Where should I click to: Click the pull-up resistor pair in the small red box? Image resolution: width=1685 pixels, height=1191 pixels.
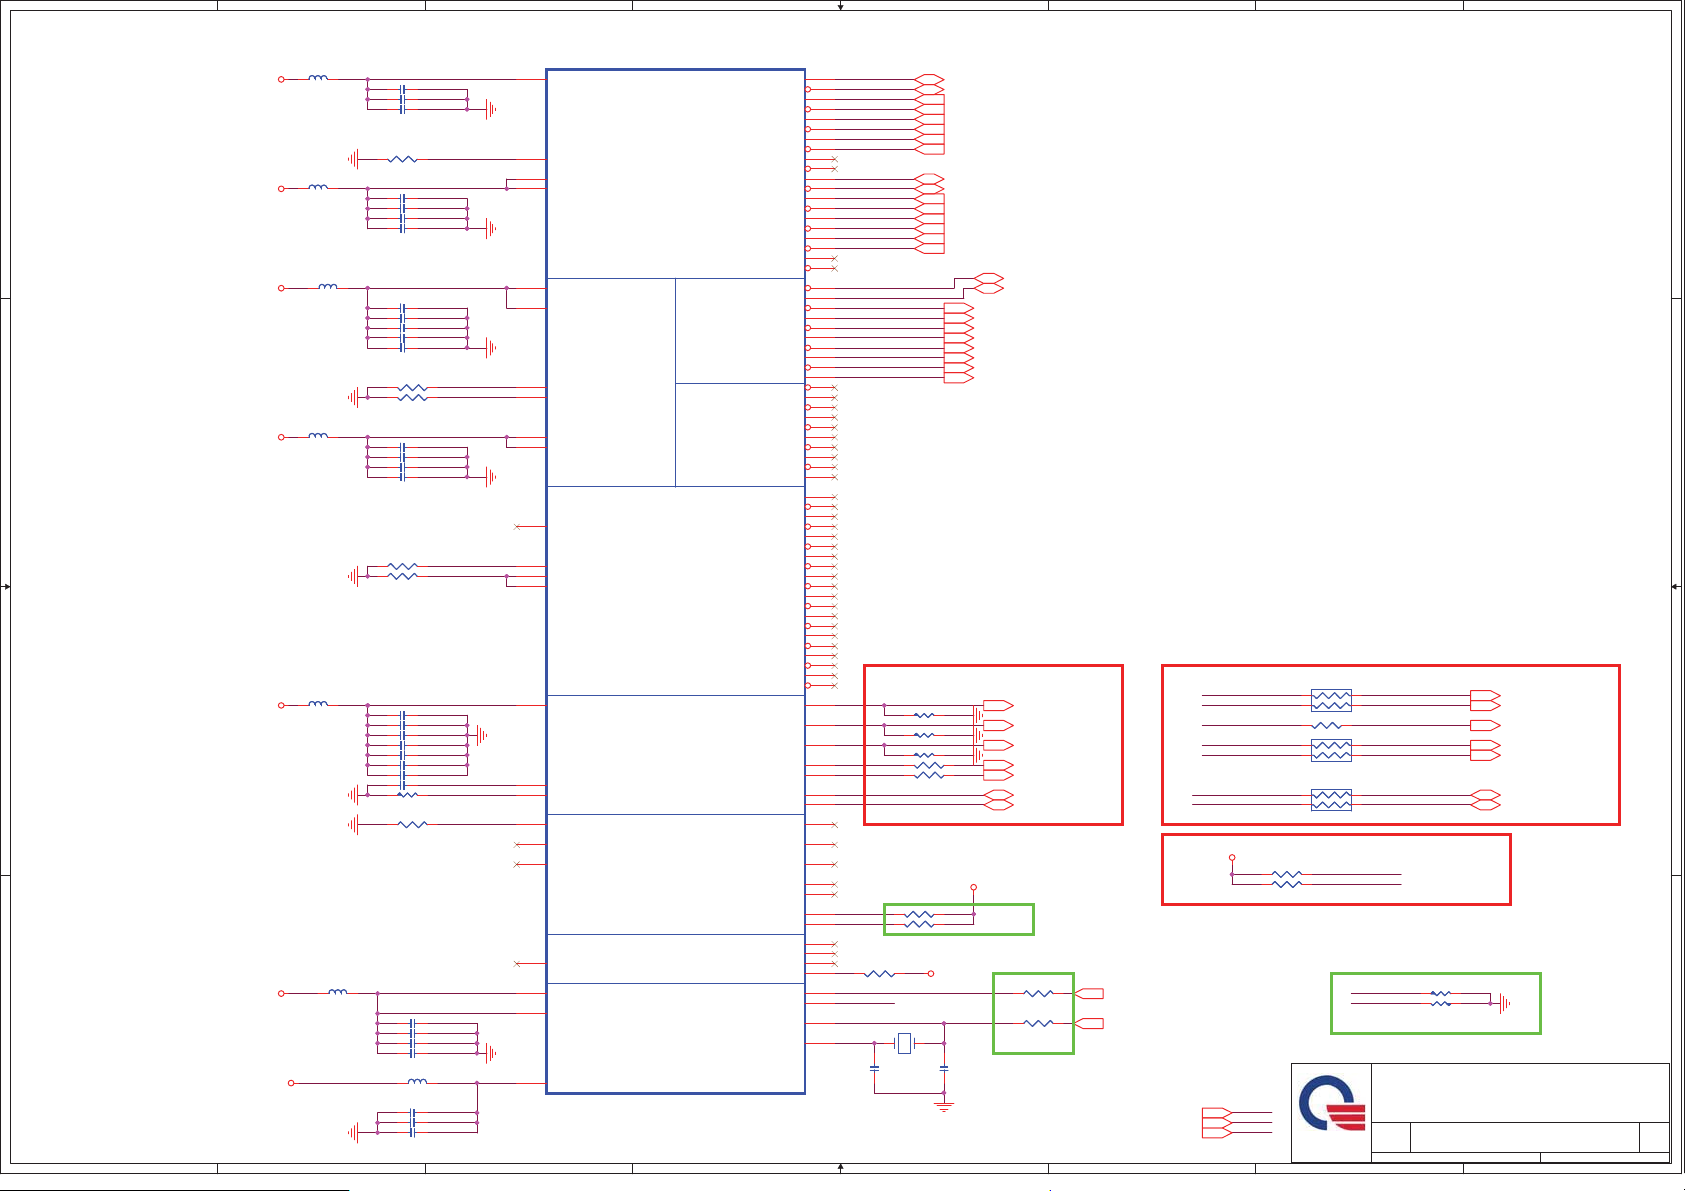click(1286, 879)
